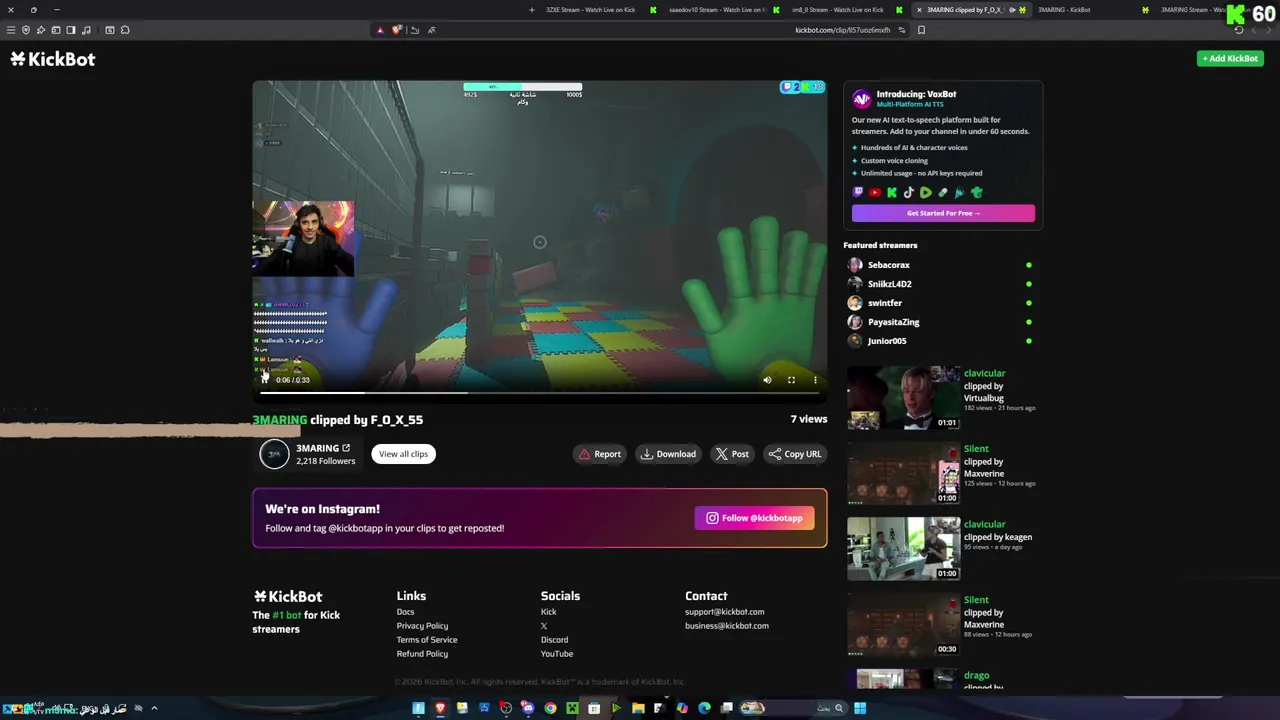Click the YouTube platform icon in VoxBot card
The height and width of the screenshot is (720, 1280).
click(x=875, y=192)
